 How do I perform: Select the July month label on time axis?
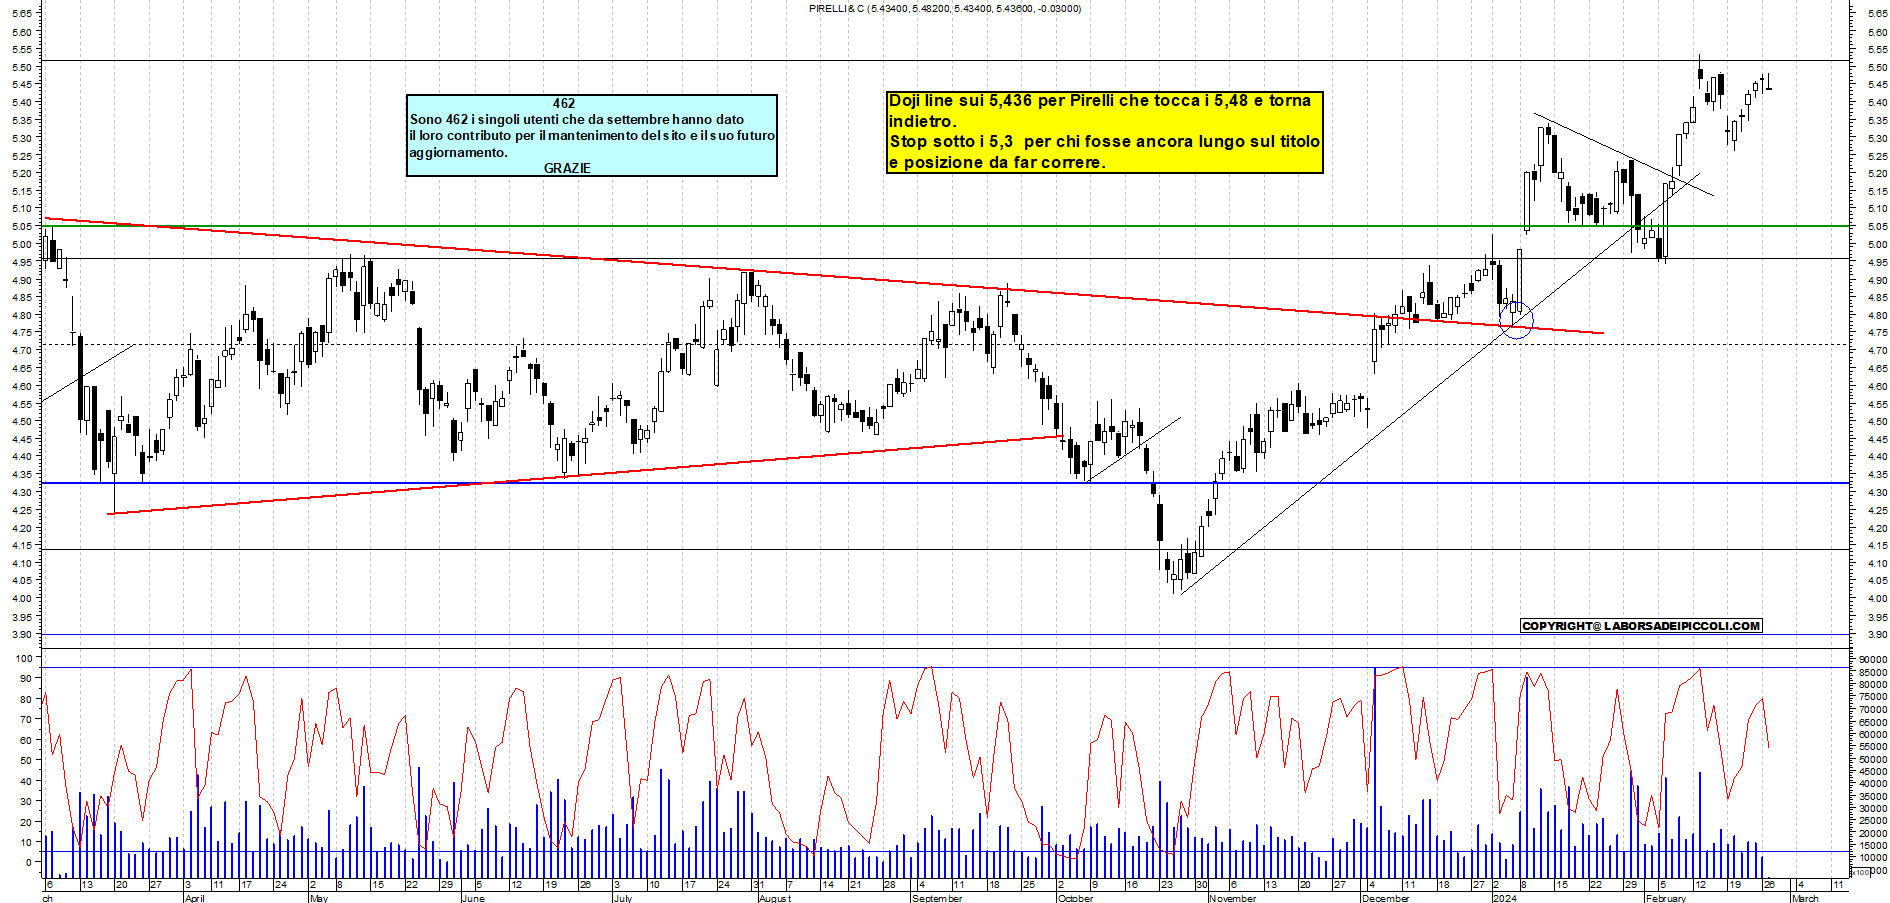(x=623, y=898)
